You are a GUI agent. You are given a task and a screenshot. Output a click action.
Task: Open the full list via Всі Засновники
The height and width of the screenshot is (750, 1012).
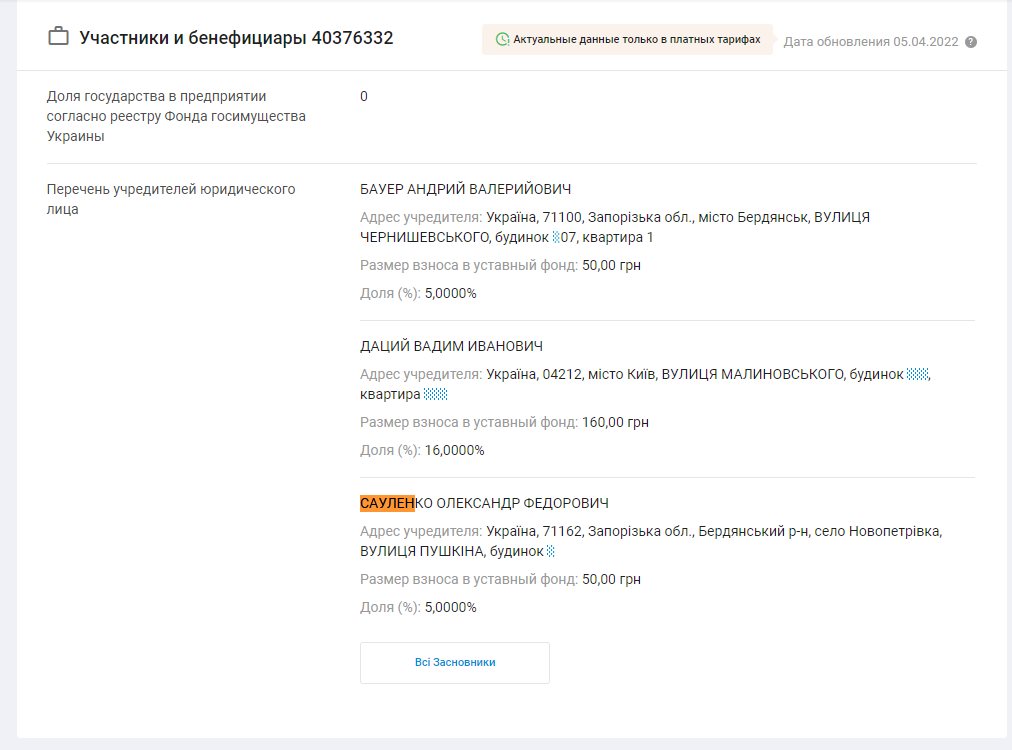[x=455, y=662]
